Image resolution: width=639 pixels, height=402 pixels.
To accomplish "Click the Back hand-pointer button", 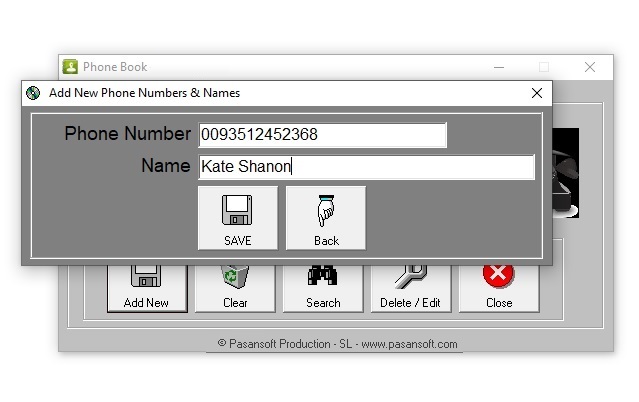I will click(x=326, y=218).
